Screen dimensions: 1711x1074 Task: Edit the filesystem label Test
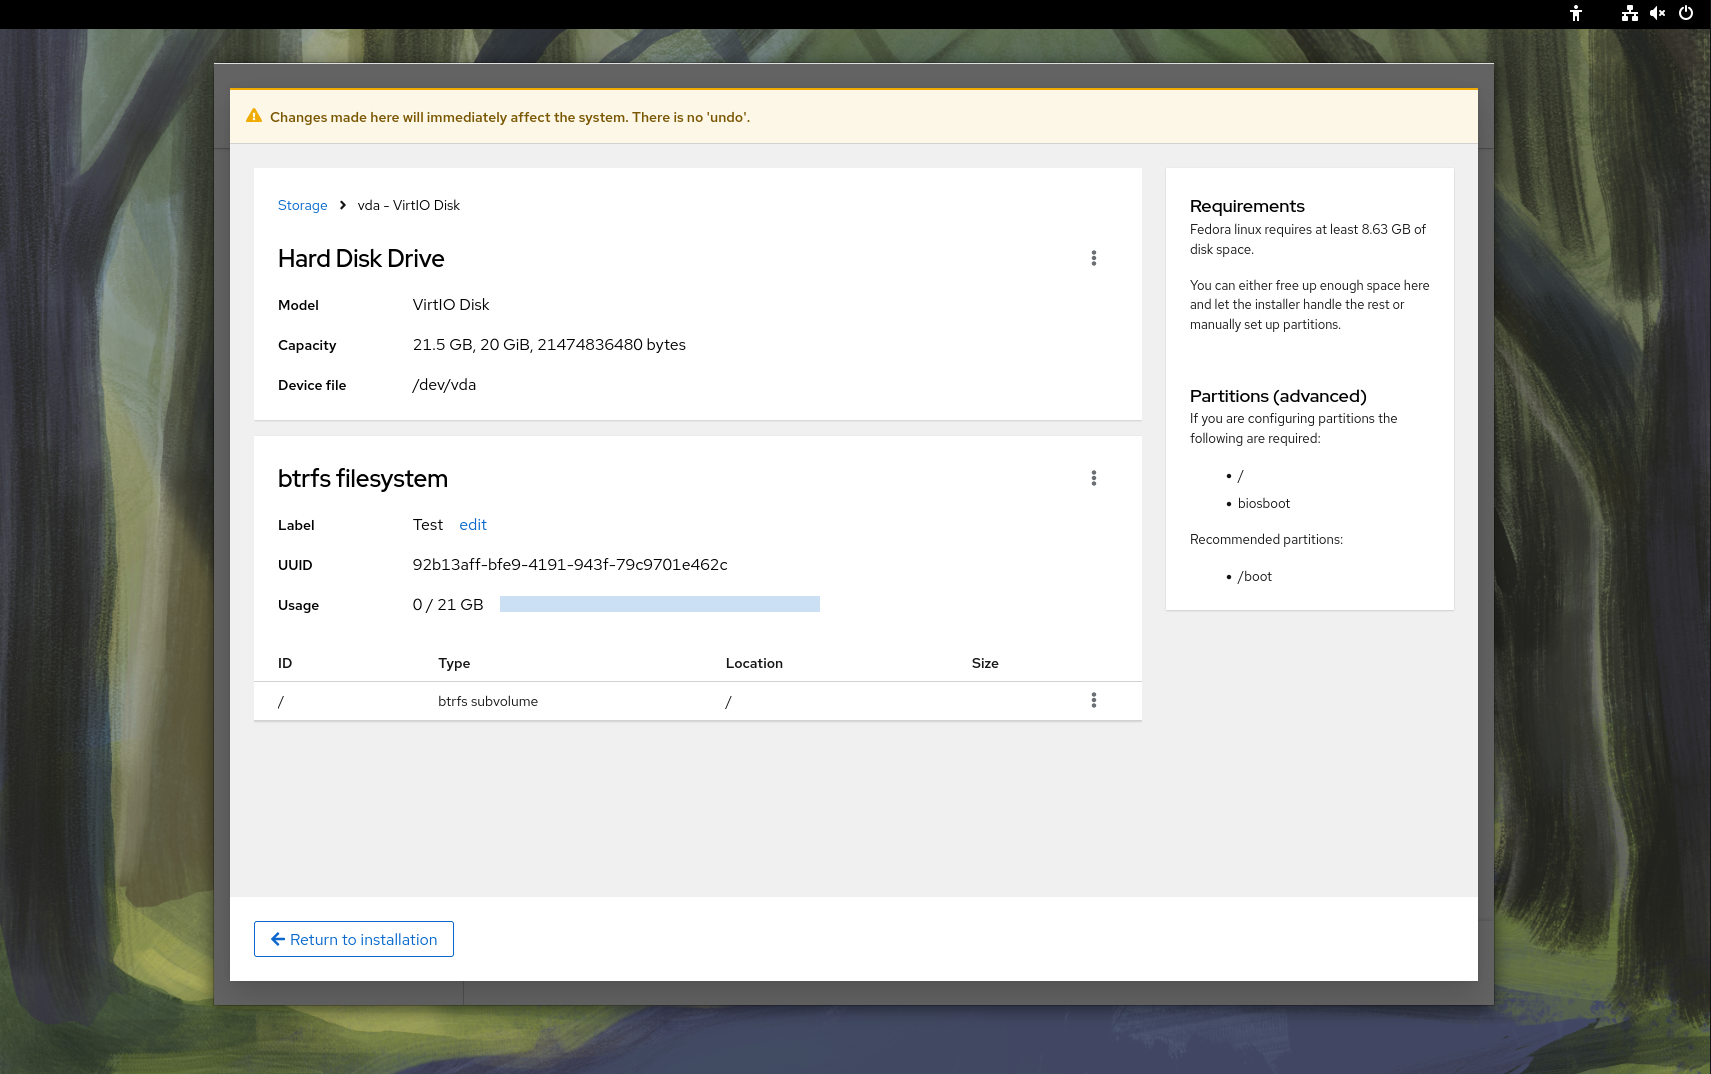472,525
